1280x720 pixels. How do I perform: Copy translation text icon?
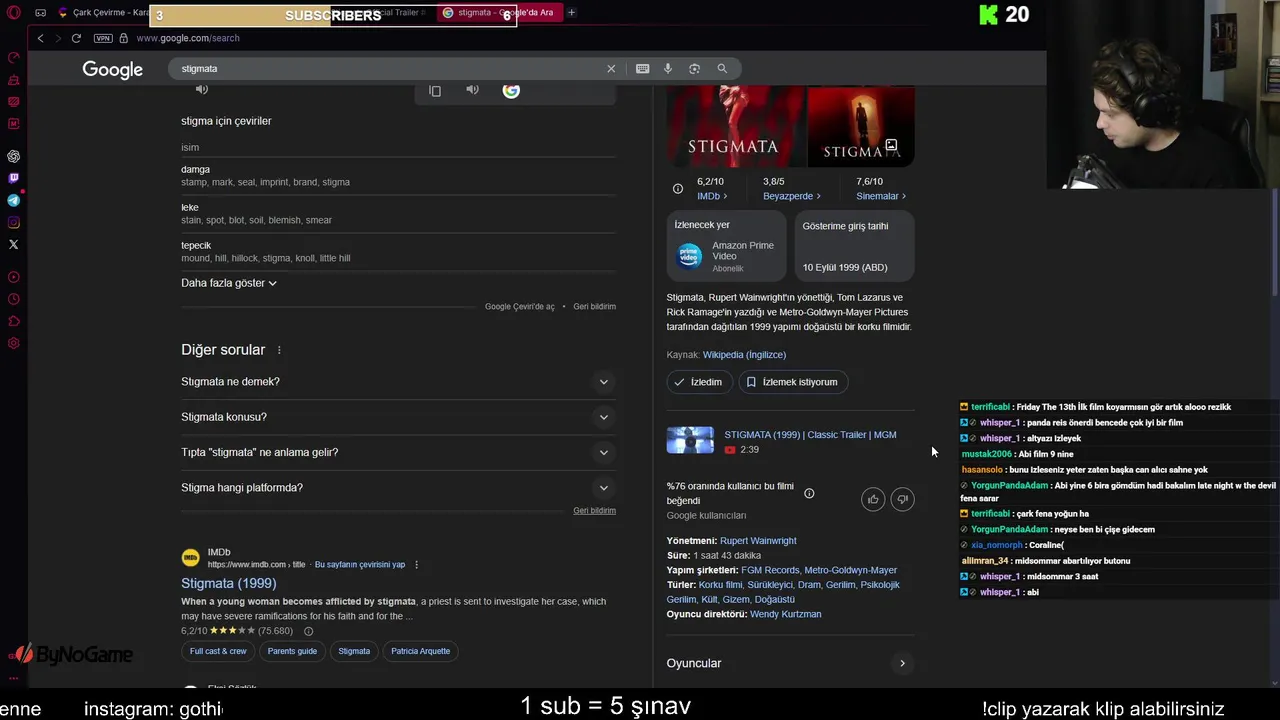click(x=435, y=91)
